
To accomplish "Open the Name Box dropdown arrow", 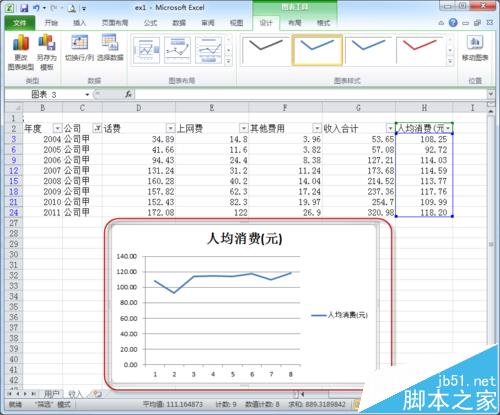I will click(x=87, y=95).
